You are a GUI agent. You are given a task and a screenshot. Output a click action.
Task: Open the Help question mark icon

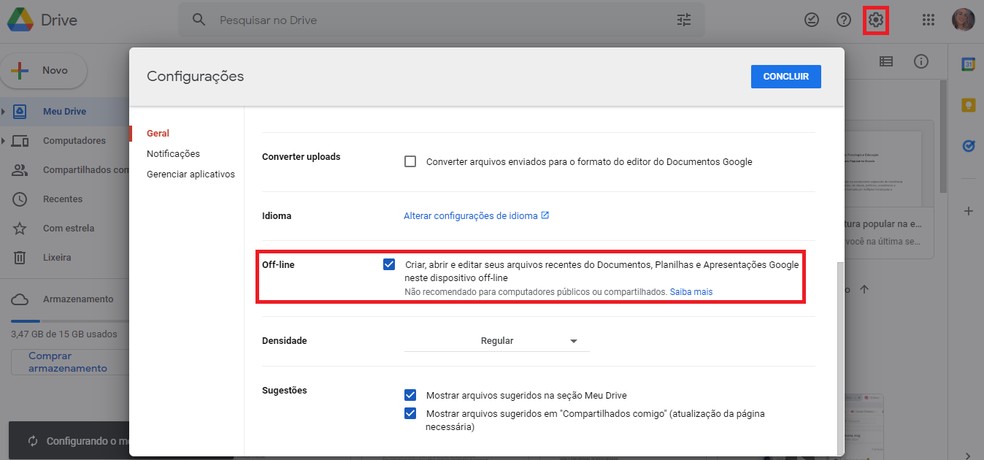pyautogui.click(x=843, y=20)
